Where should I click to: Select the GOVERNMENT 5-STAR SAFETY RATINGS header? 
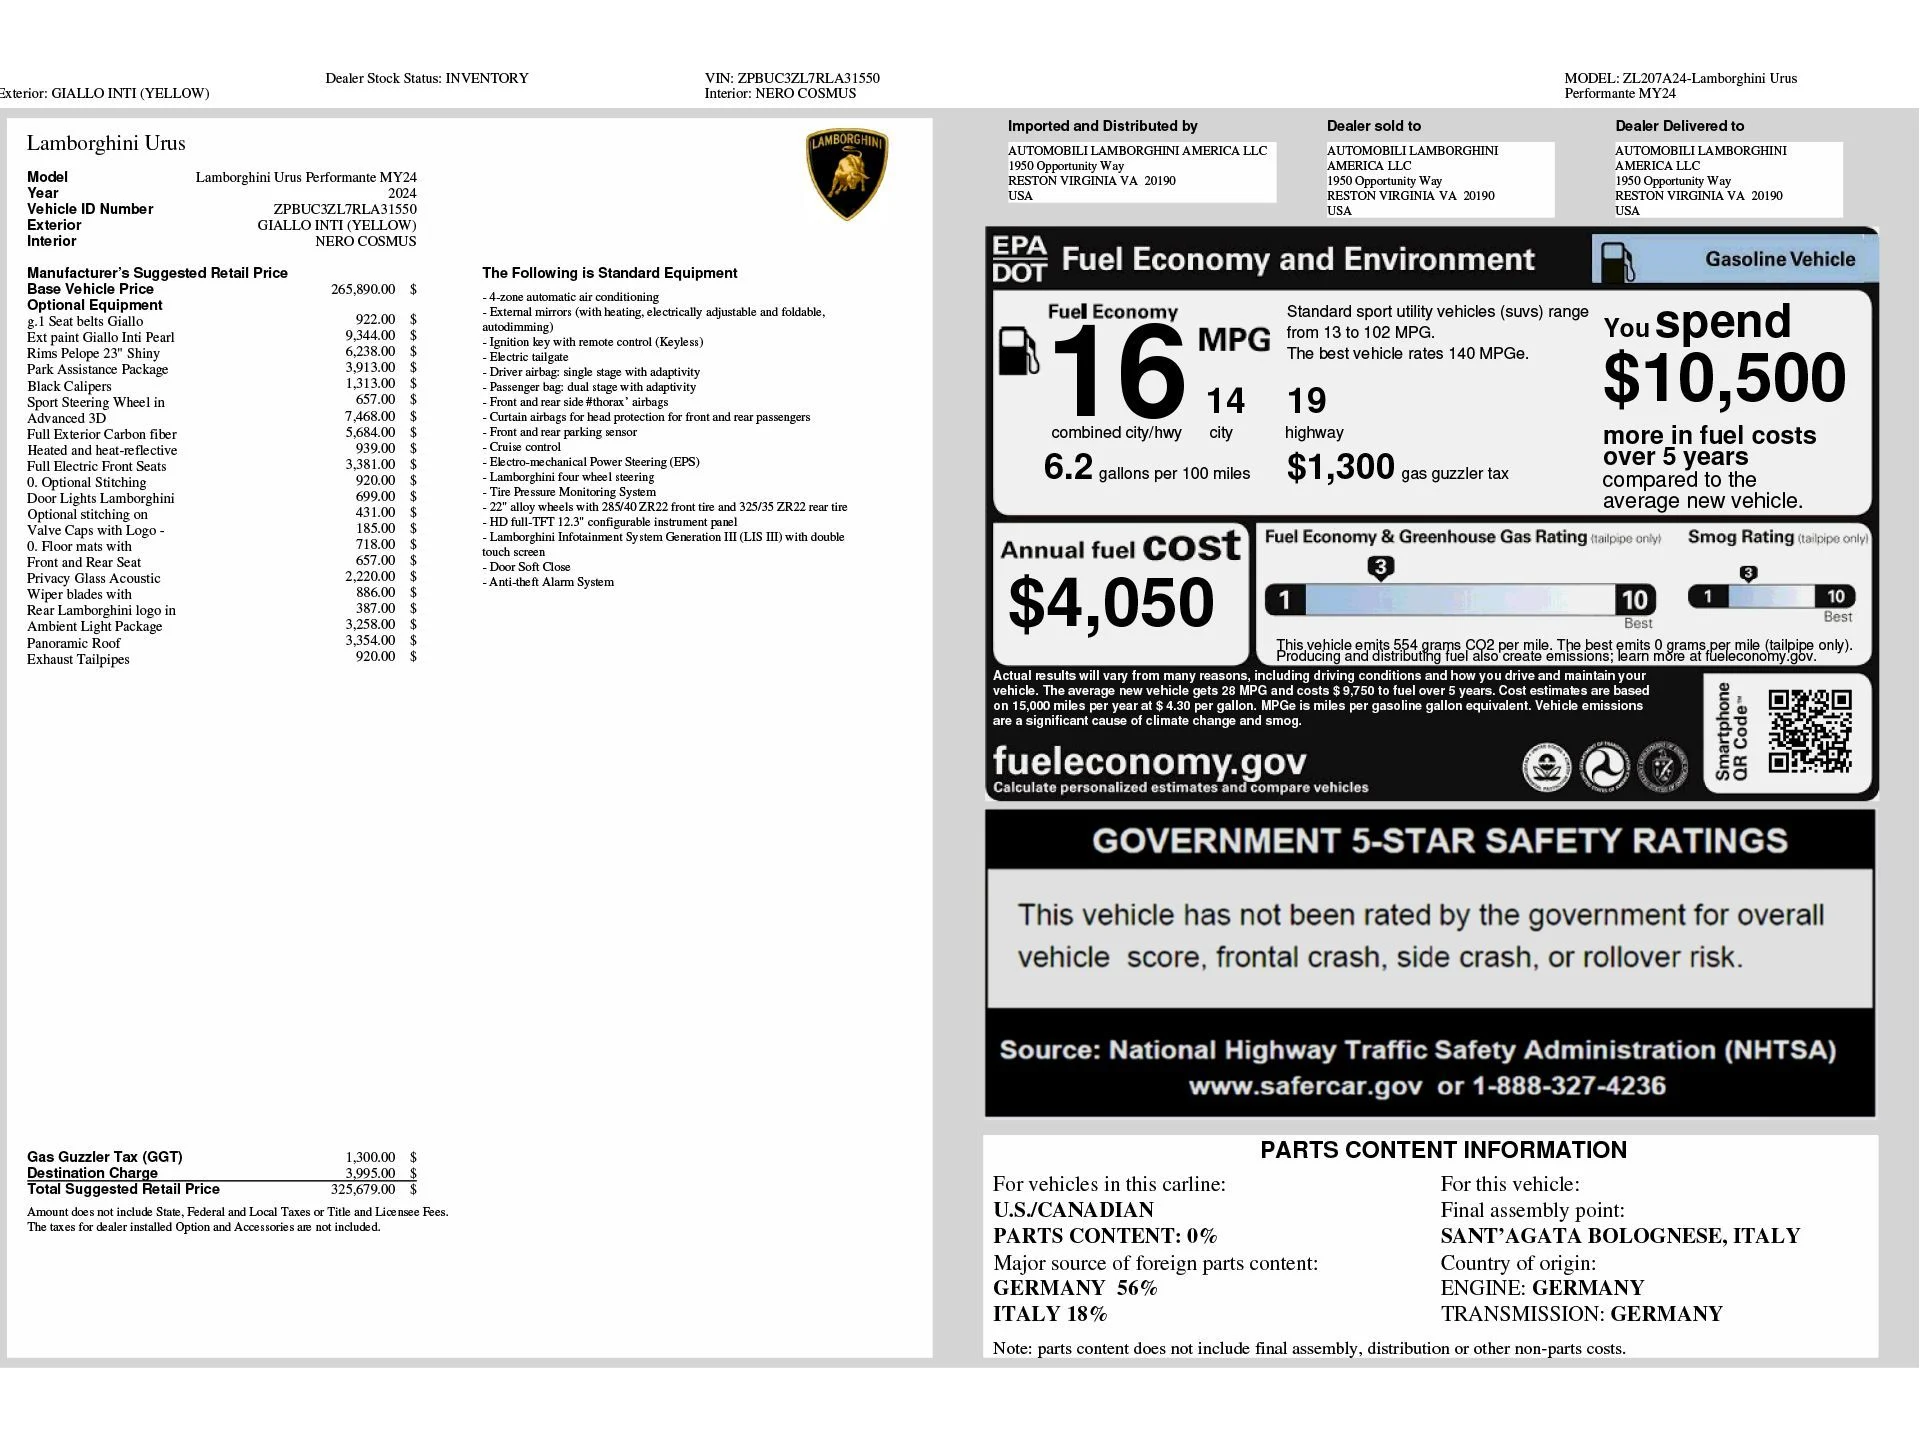click(1440, 841)
